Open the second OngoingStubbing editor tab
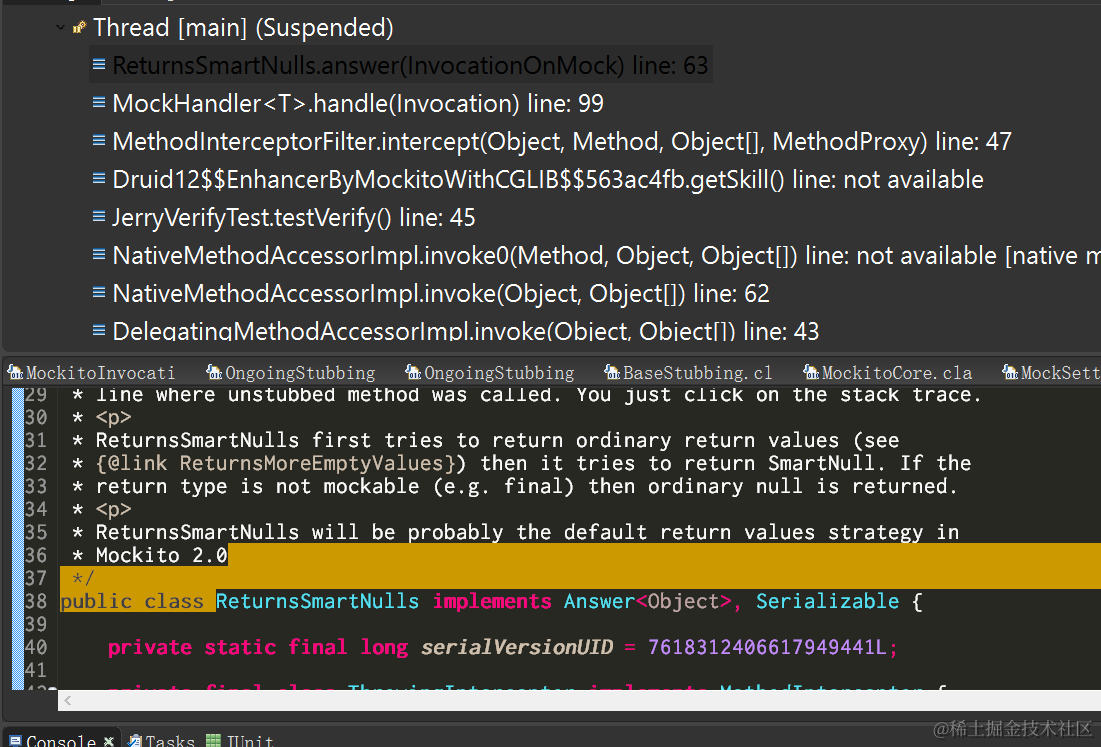 (x=490, y=373)
